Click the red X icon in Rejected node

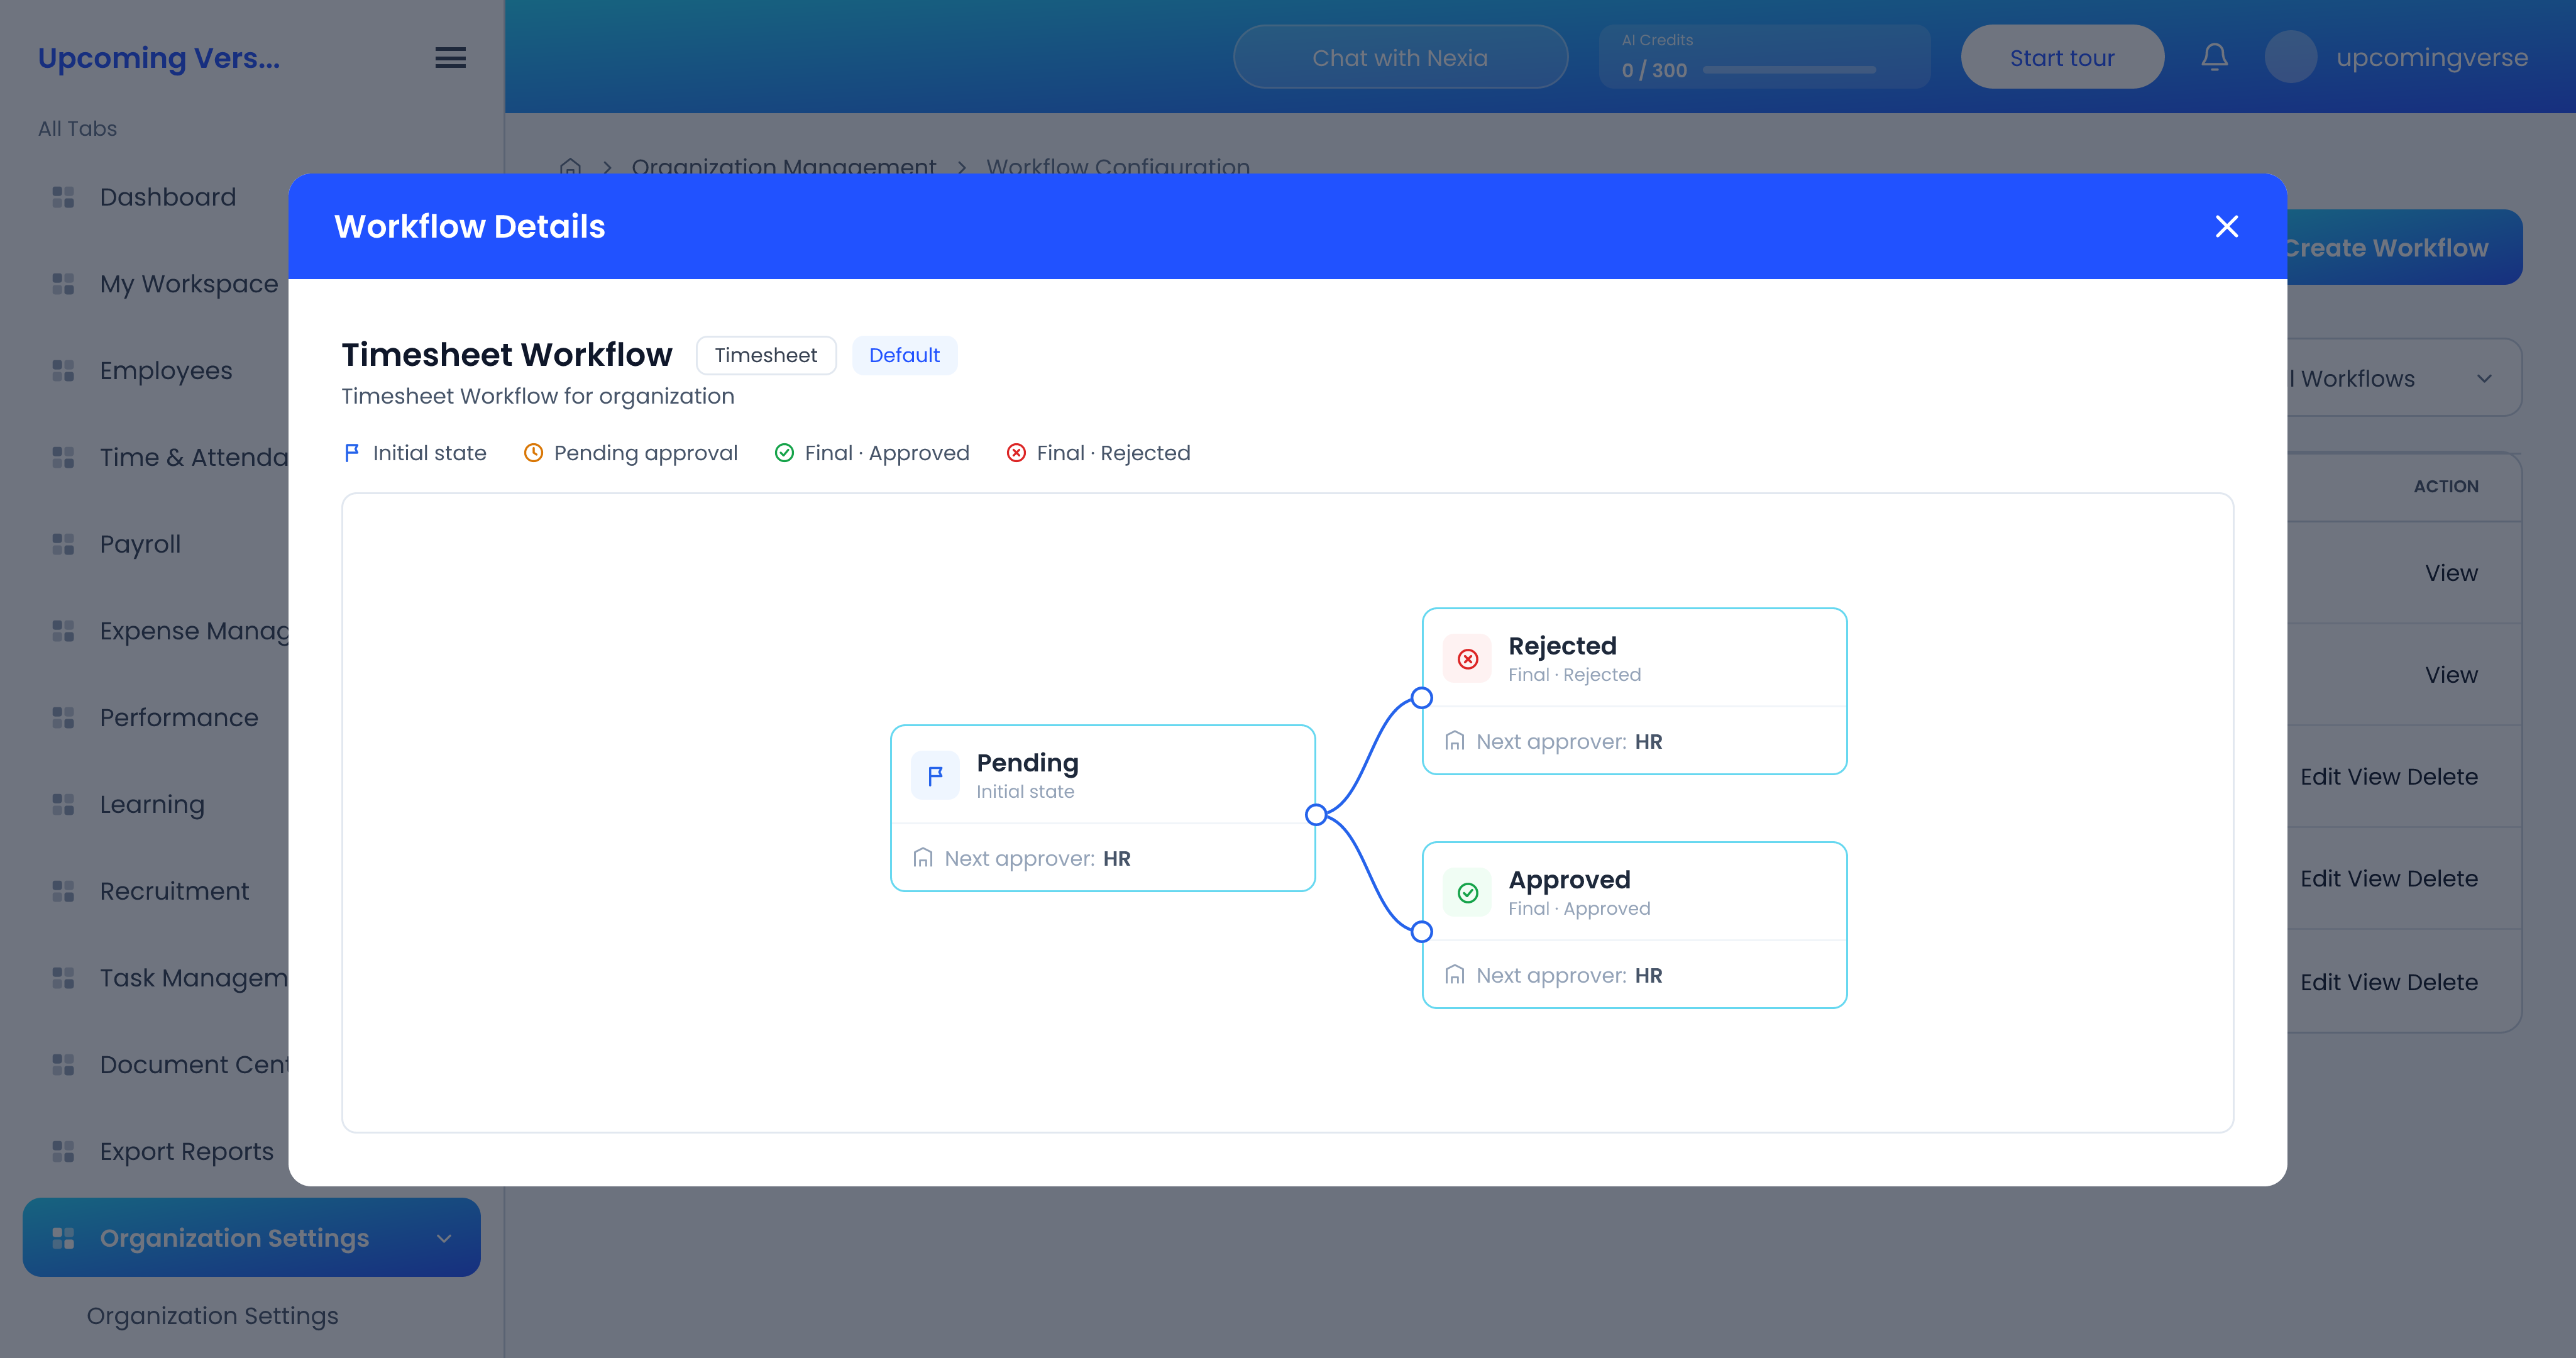click(1467, 659)
